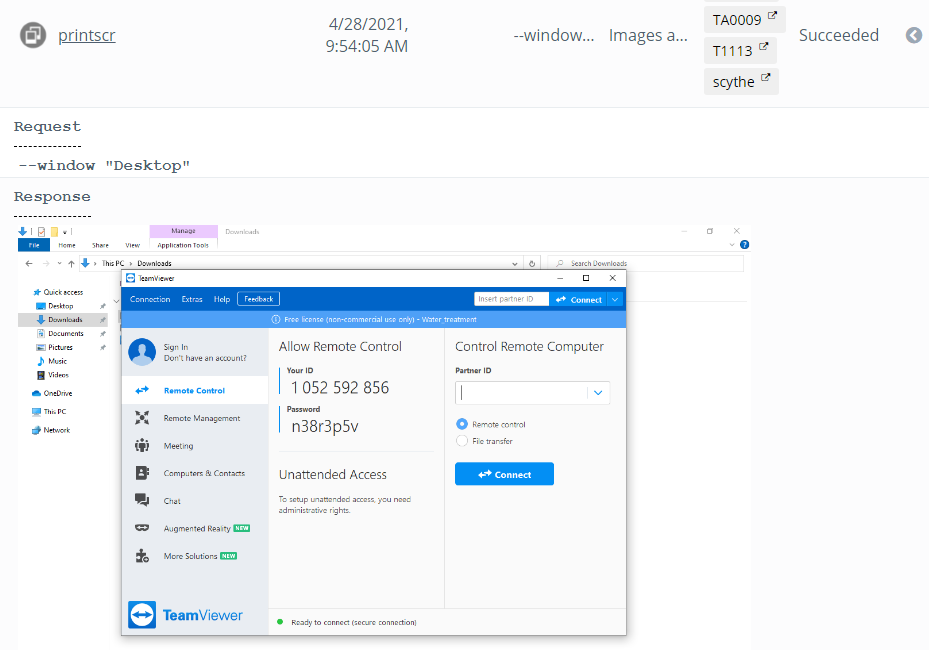Click the Explorer help question mark icon
Viewport: 929px width, 650px height.
coord(745,245)
